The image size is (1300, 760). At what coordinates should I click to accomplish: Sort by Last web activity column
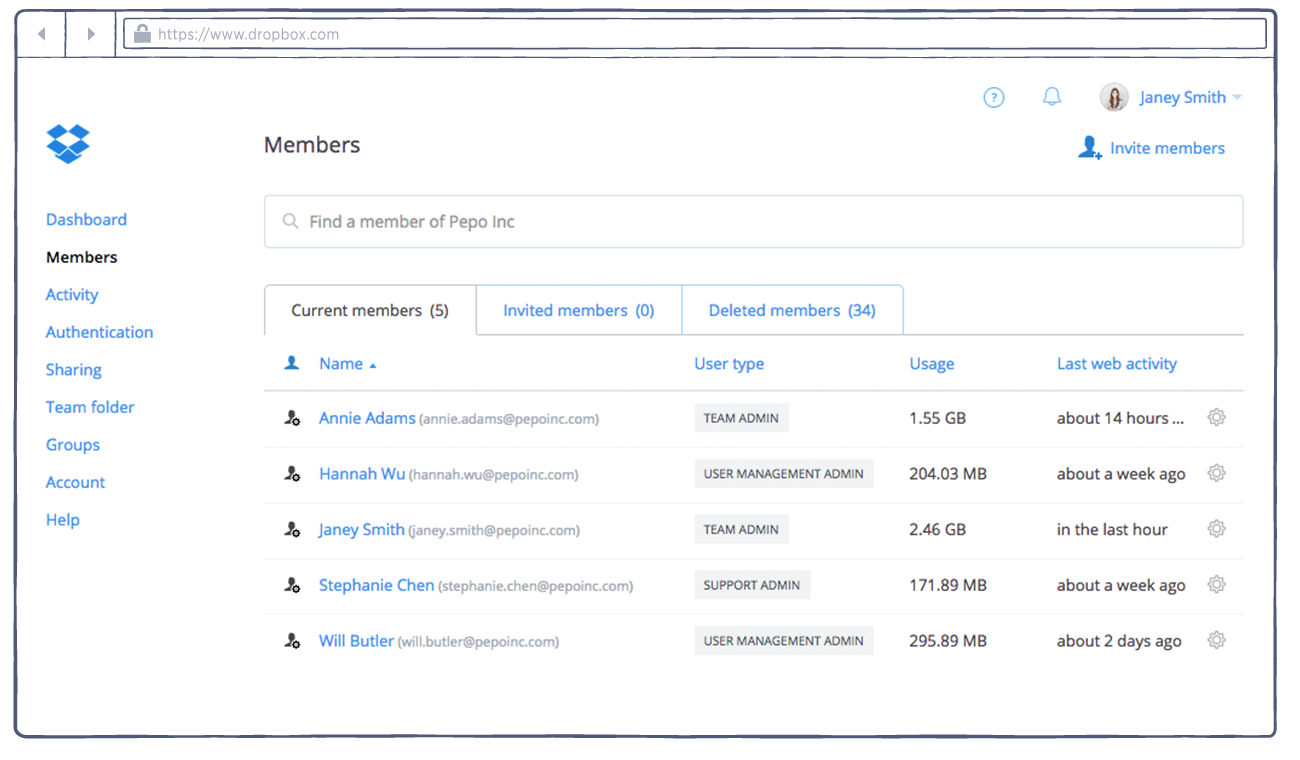(x=1116, y=364)
